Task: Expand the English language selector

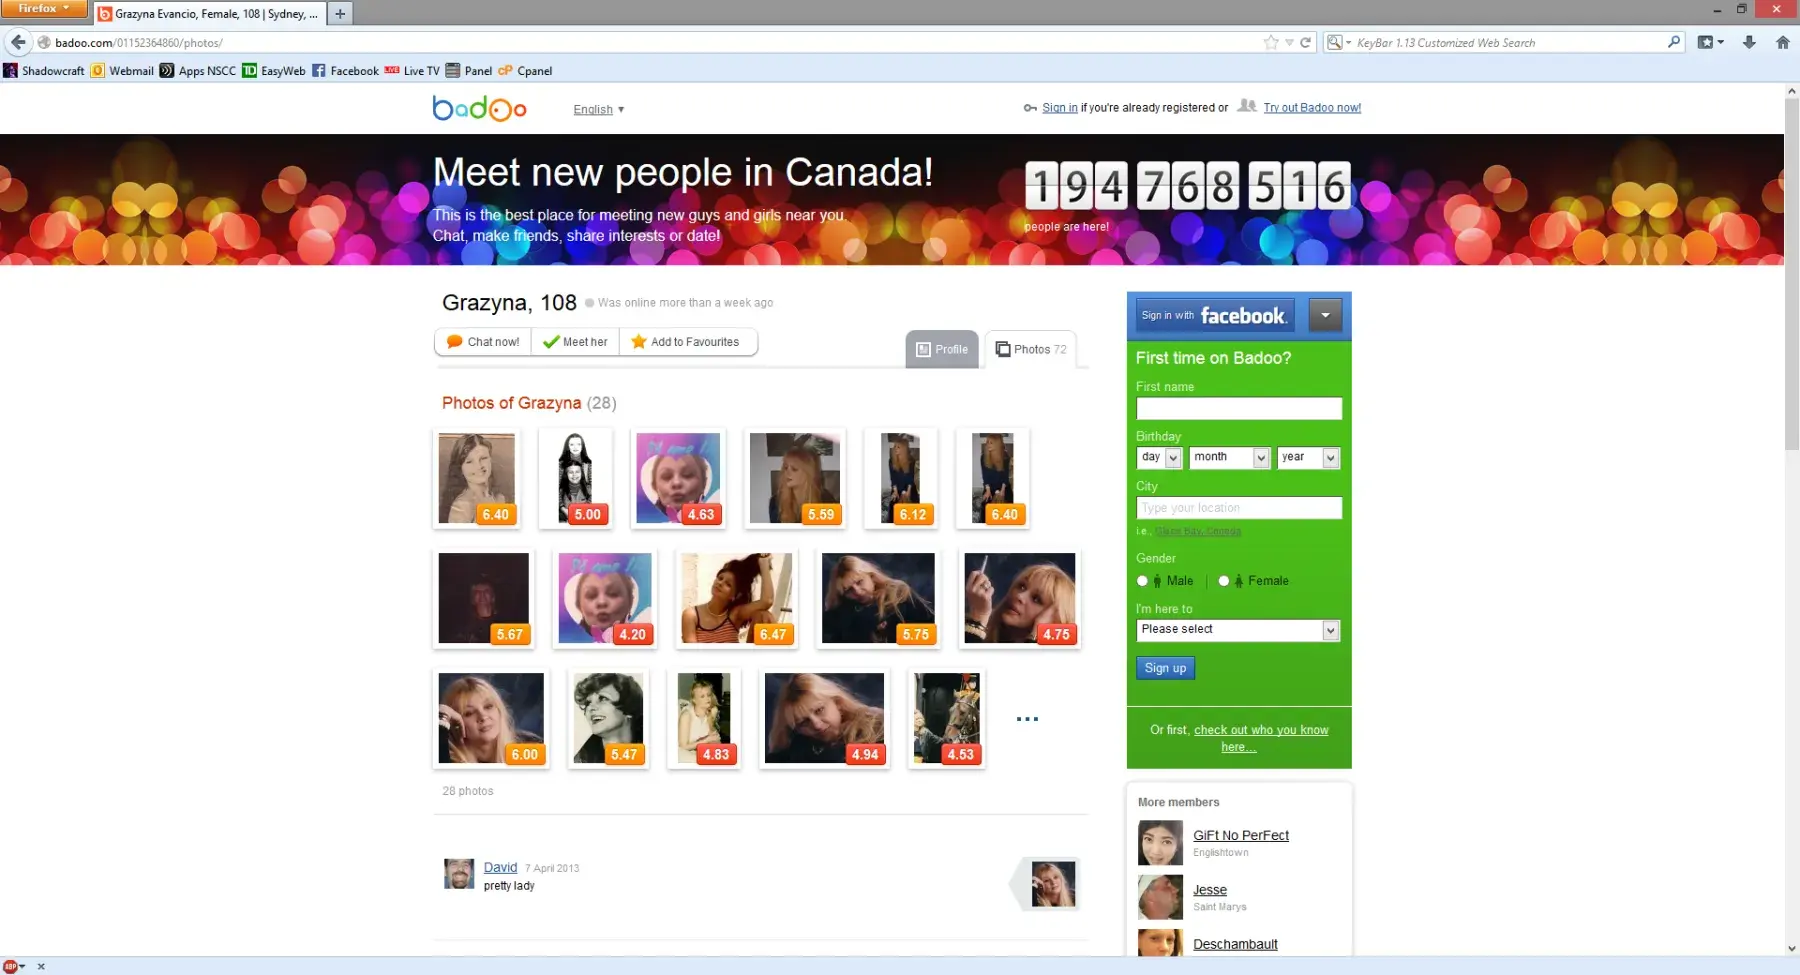Action: click(x=599, y=109)
